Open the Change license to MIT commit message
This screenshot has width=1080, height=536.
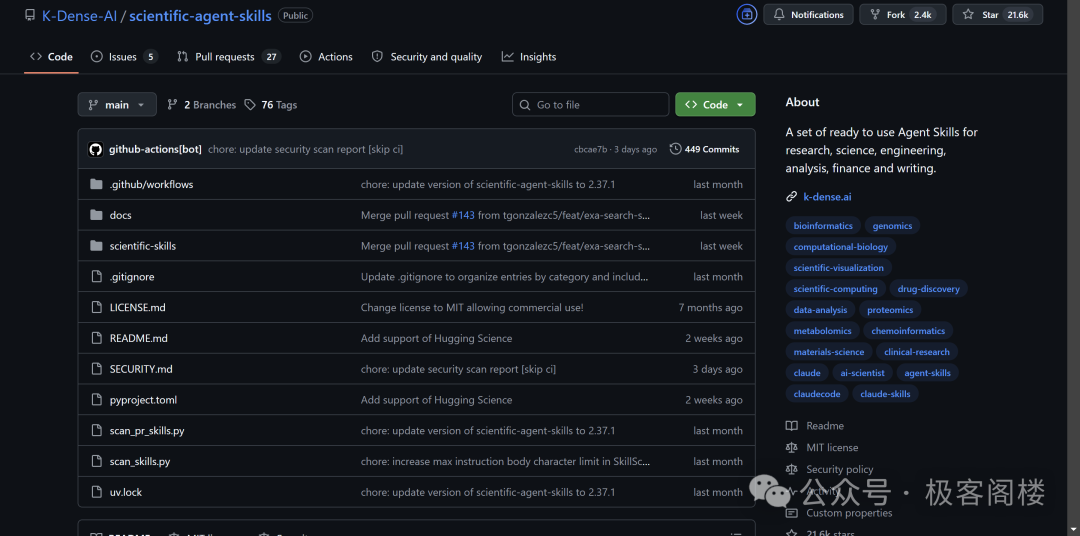(472, 307)
